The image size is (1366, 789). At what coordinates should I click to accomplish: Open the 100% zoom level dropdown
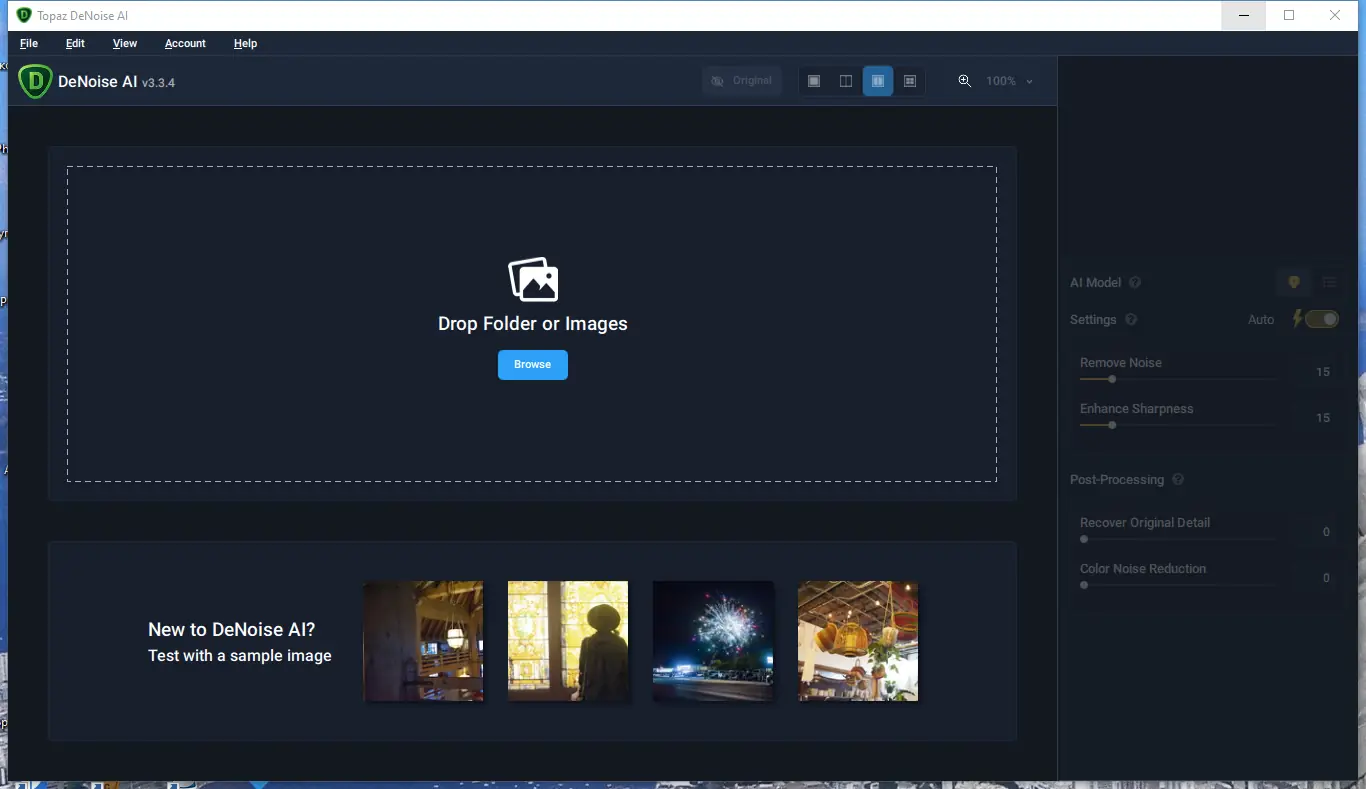[x=1009, y=81]
